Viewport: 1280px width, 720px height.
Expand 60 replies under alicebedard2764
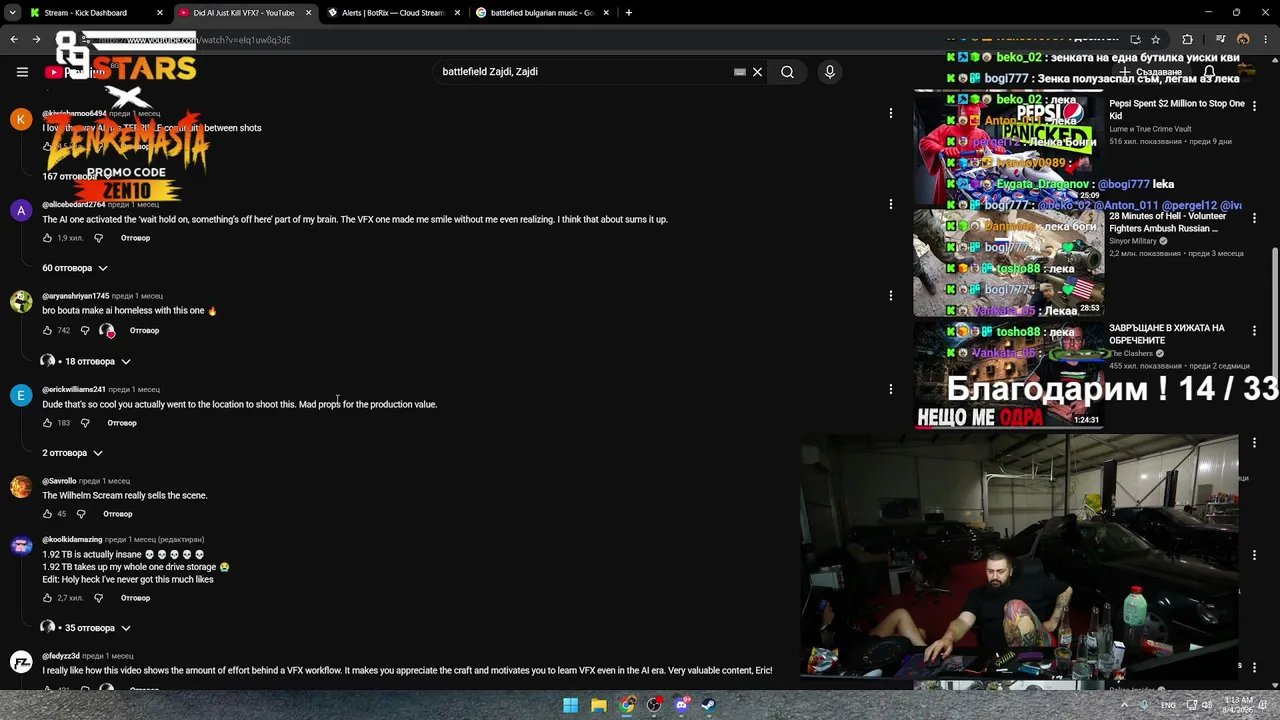tap(74, 268)
